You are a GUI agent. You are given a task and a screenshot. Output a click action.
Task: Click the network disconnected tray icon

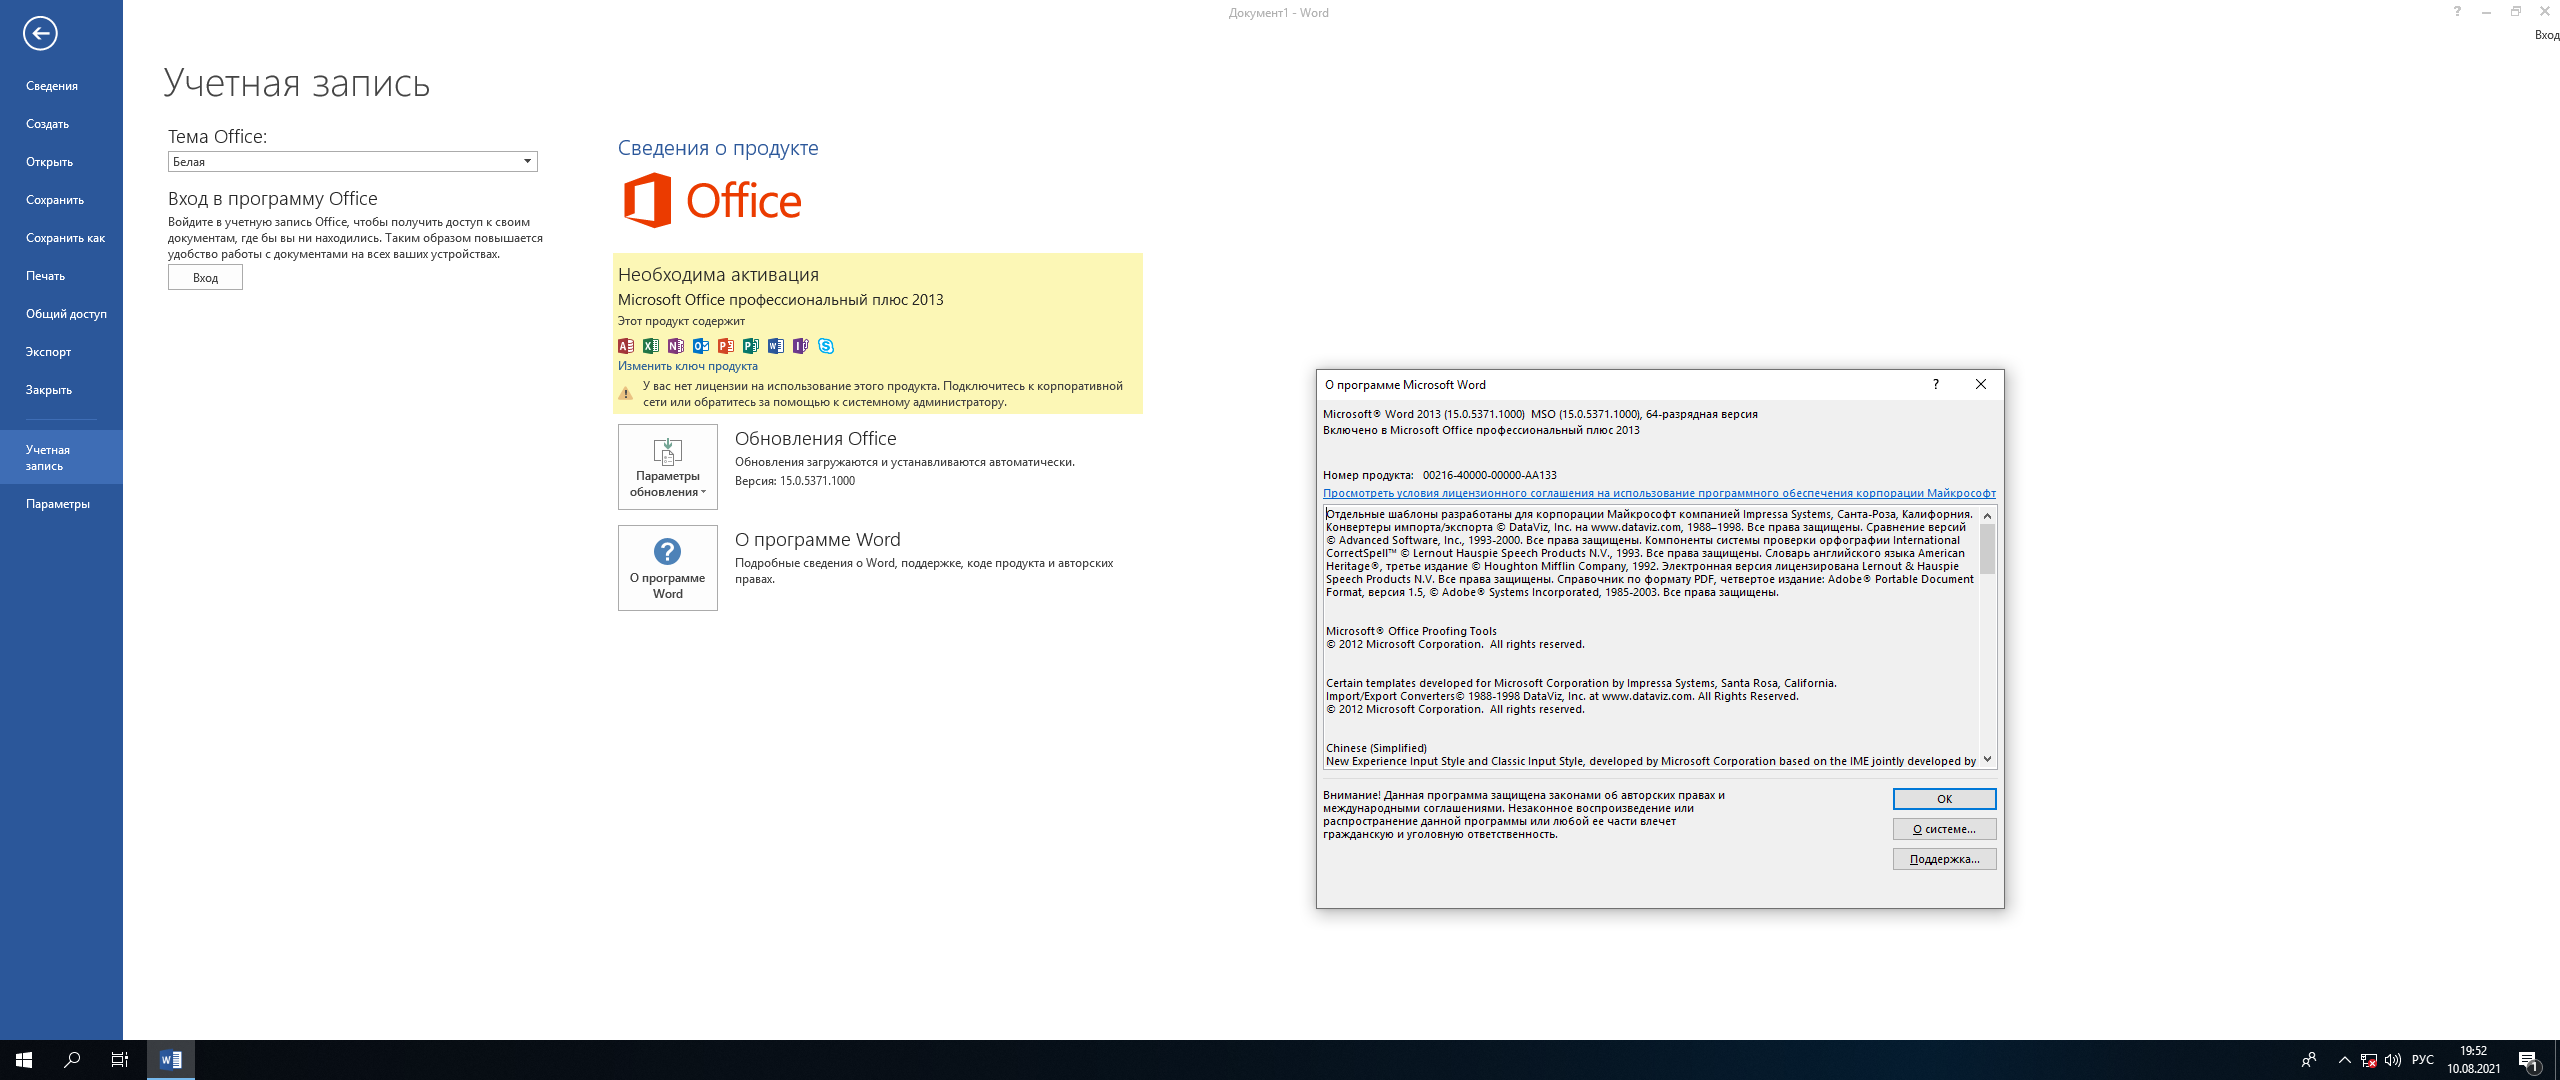point(2369,1060)
